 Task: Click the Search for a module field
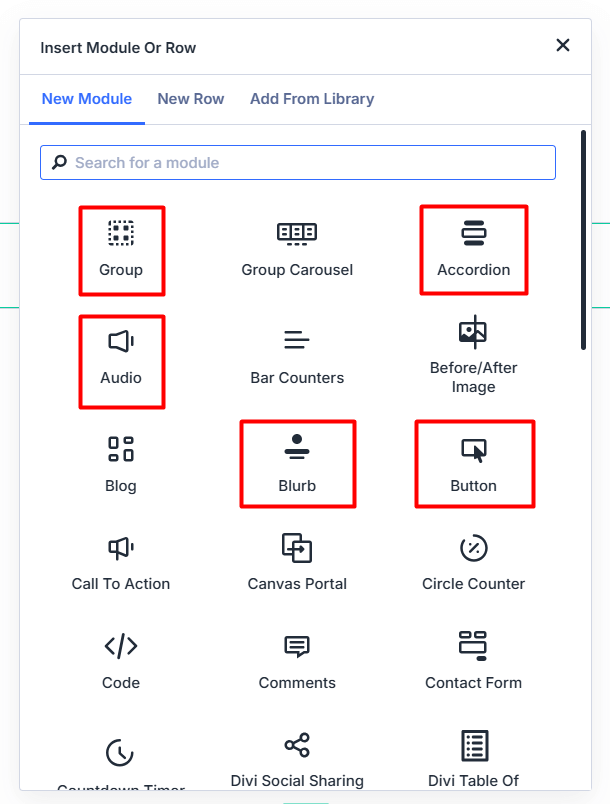298,163
